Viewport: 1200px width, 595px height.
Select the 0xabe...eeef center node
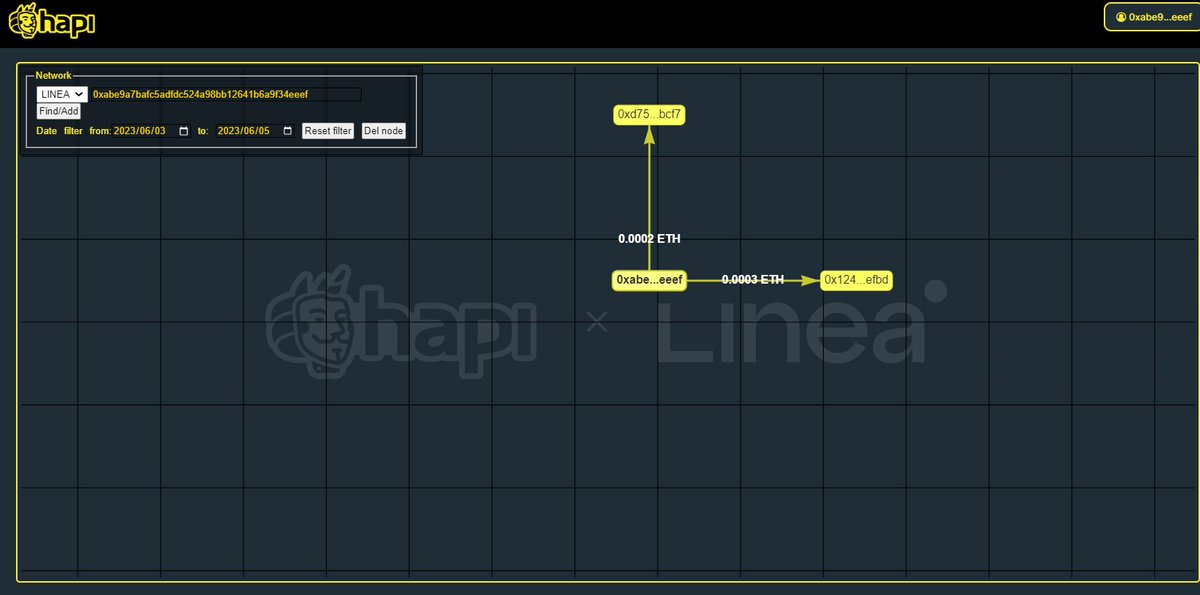(x=649, y=280)
